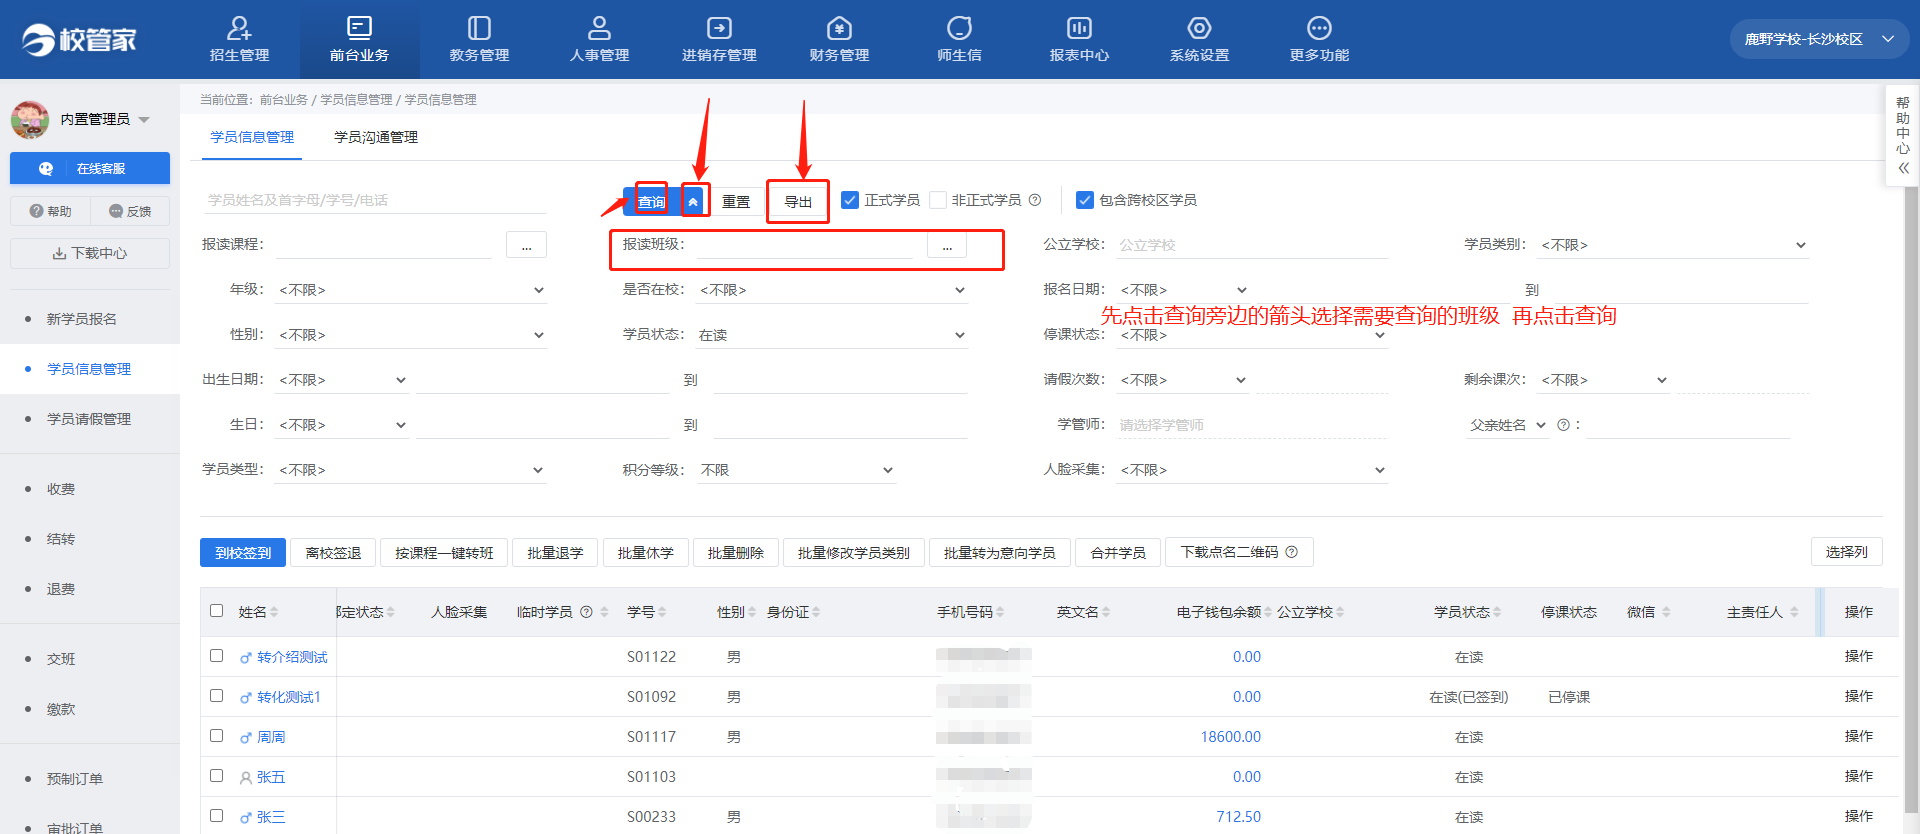Open student link 周周
Viewport: 1920px width, 834px height.
pyautogui.click(x=271, y=737)
